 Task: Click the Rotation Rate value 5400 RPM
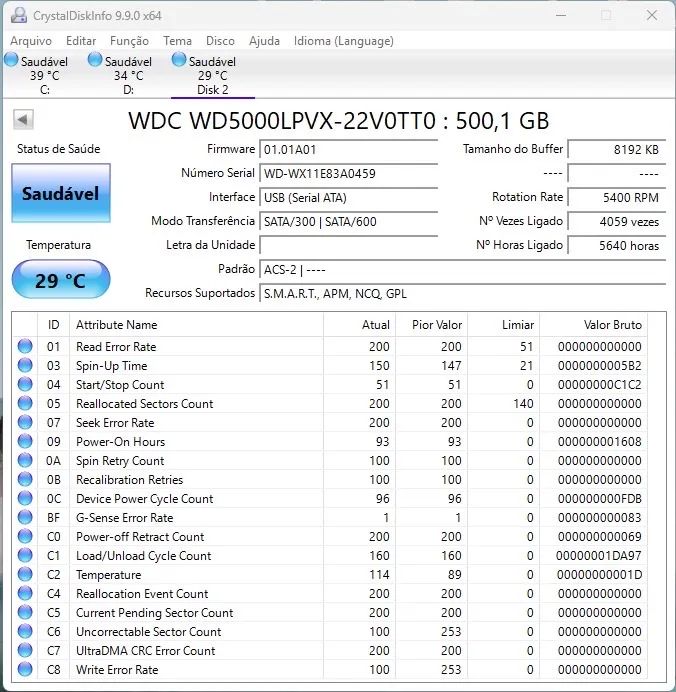pos(616,198)
